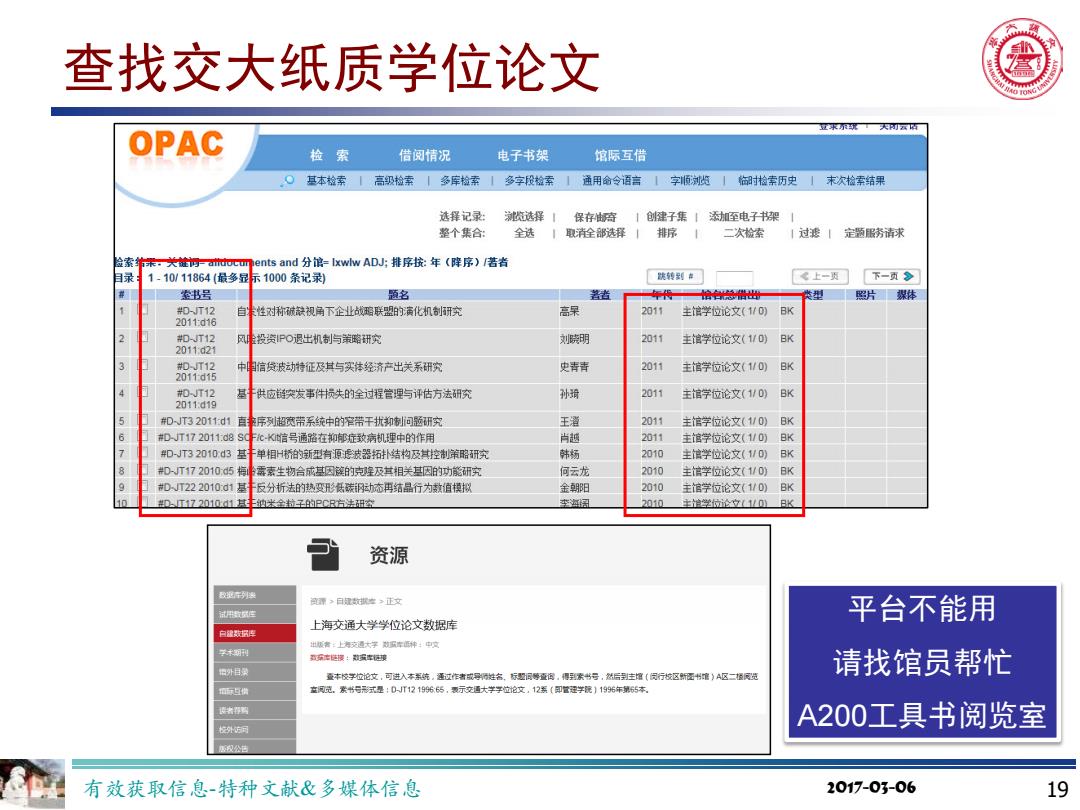Go to next page with 下一页
The height and width of the screenshot is (810, 1080).
(x=892, y=276)
